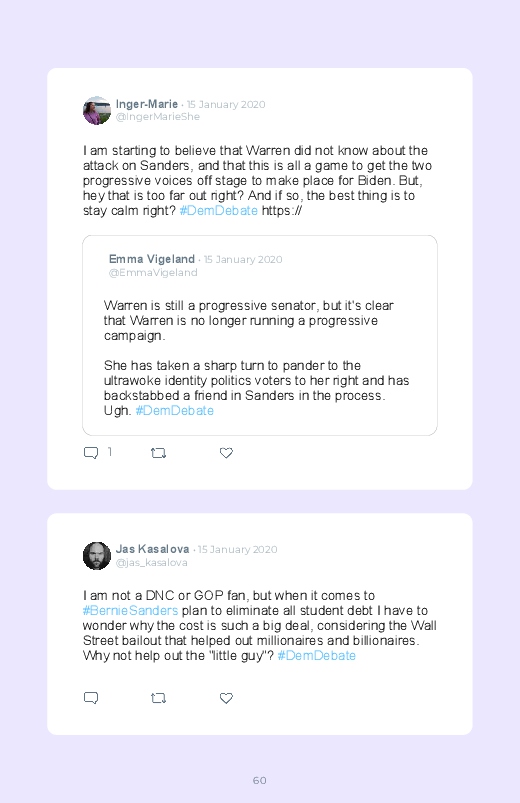Viewport: 520px width, 803px height.
Task: Click the Jas Kasalova display name
Action: pos(153,549)
